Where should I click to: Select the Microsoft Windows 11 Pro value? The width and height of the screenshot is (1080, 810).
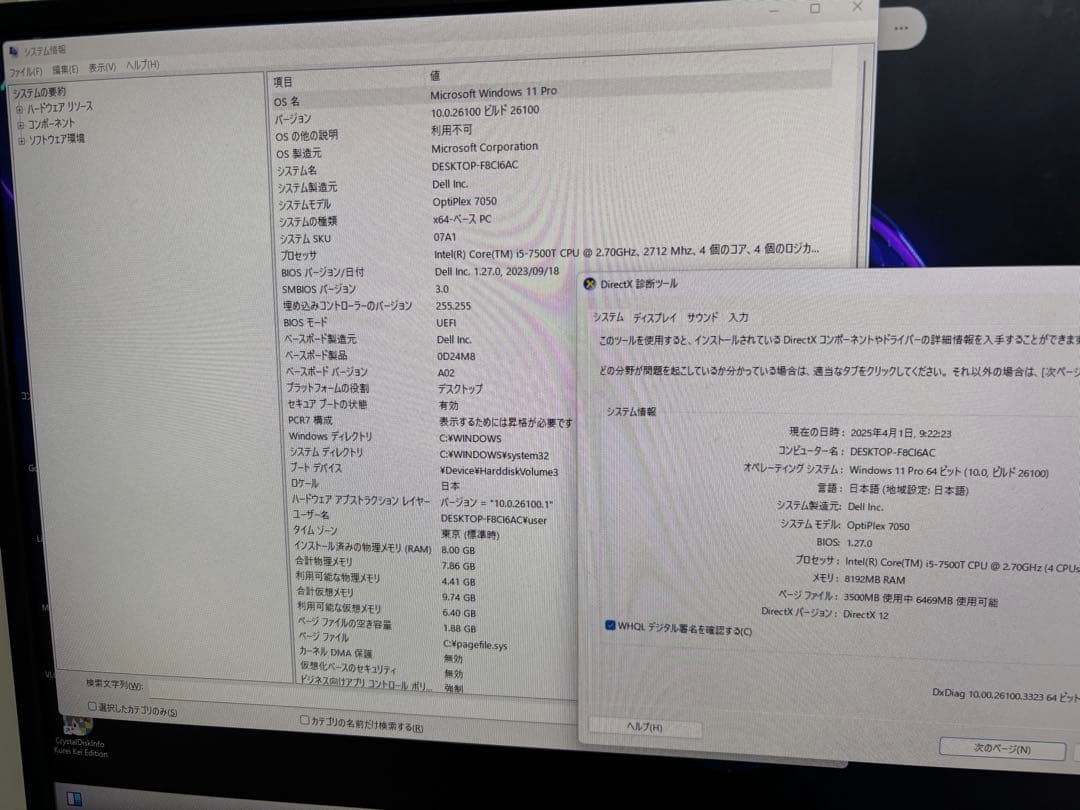coord(494,92)
